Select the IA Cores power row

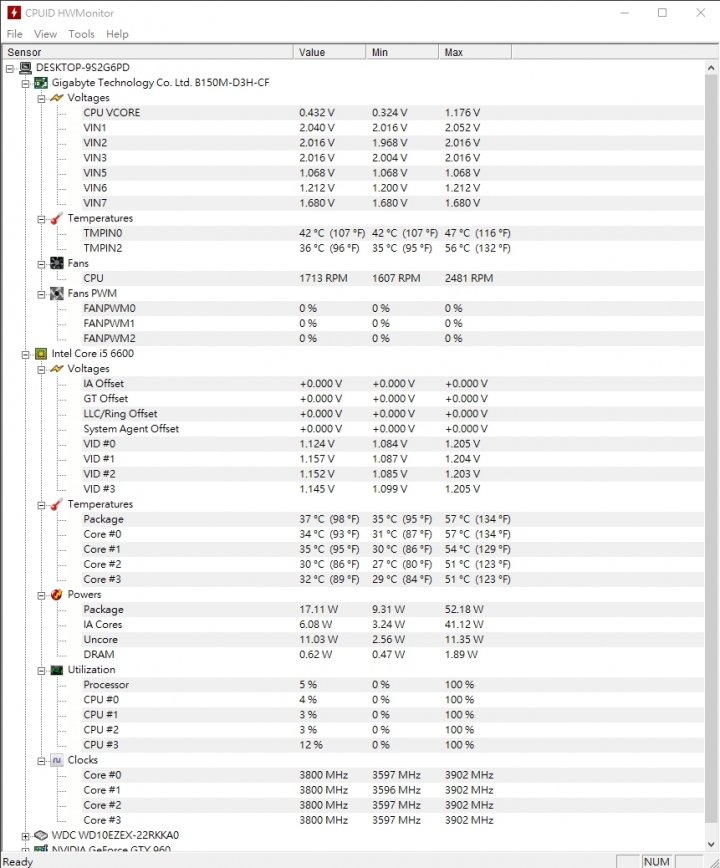pyautogui.click(x=393, y=624)
